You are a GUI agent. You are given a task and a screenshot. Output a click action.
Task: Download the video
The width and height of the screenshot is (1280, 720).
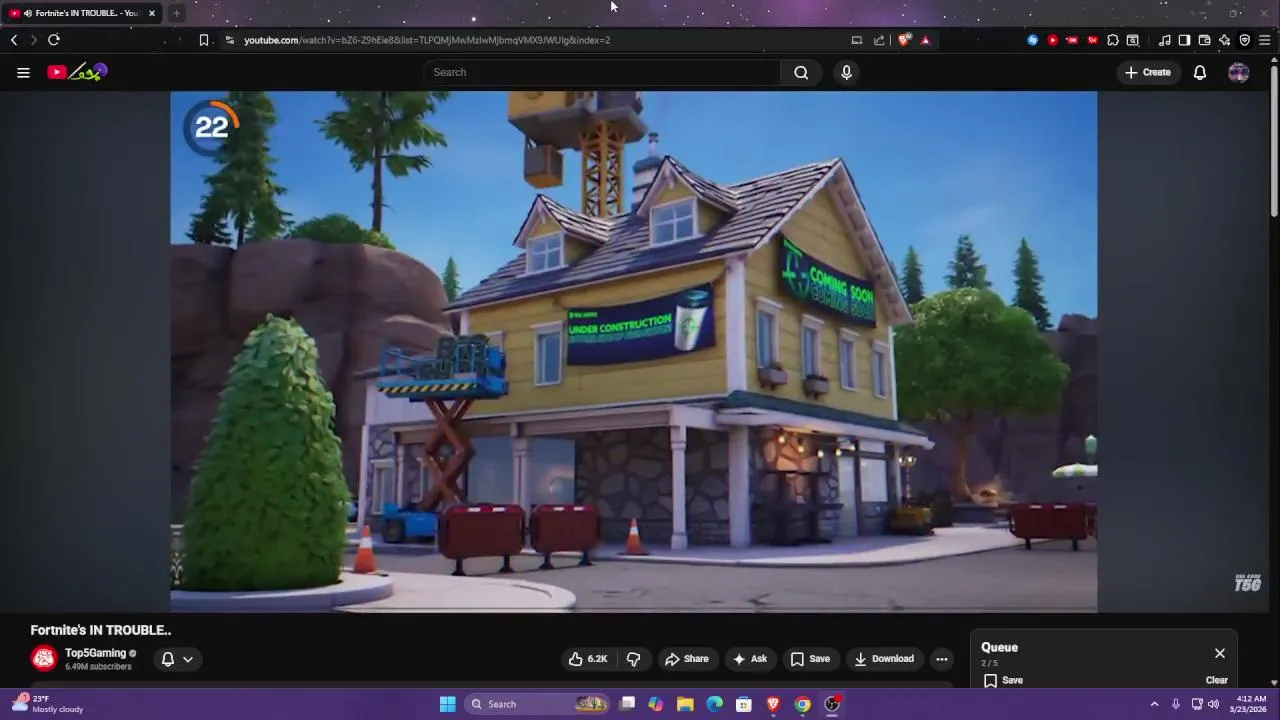[x=884, y=659]
